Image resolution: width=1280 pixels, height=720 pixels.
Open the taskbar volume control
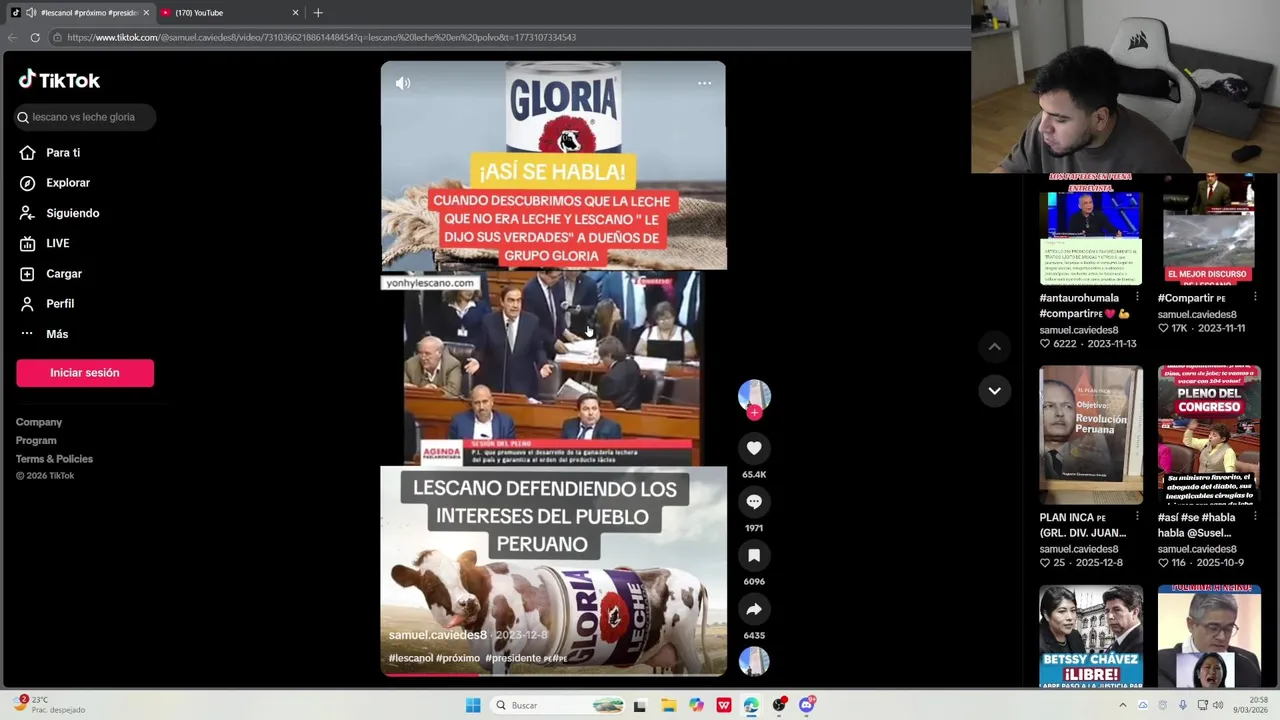tap(1218, 705)
